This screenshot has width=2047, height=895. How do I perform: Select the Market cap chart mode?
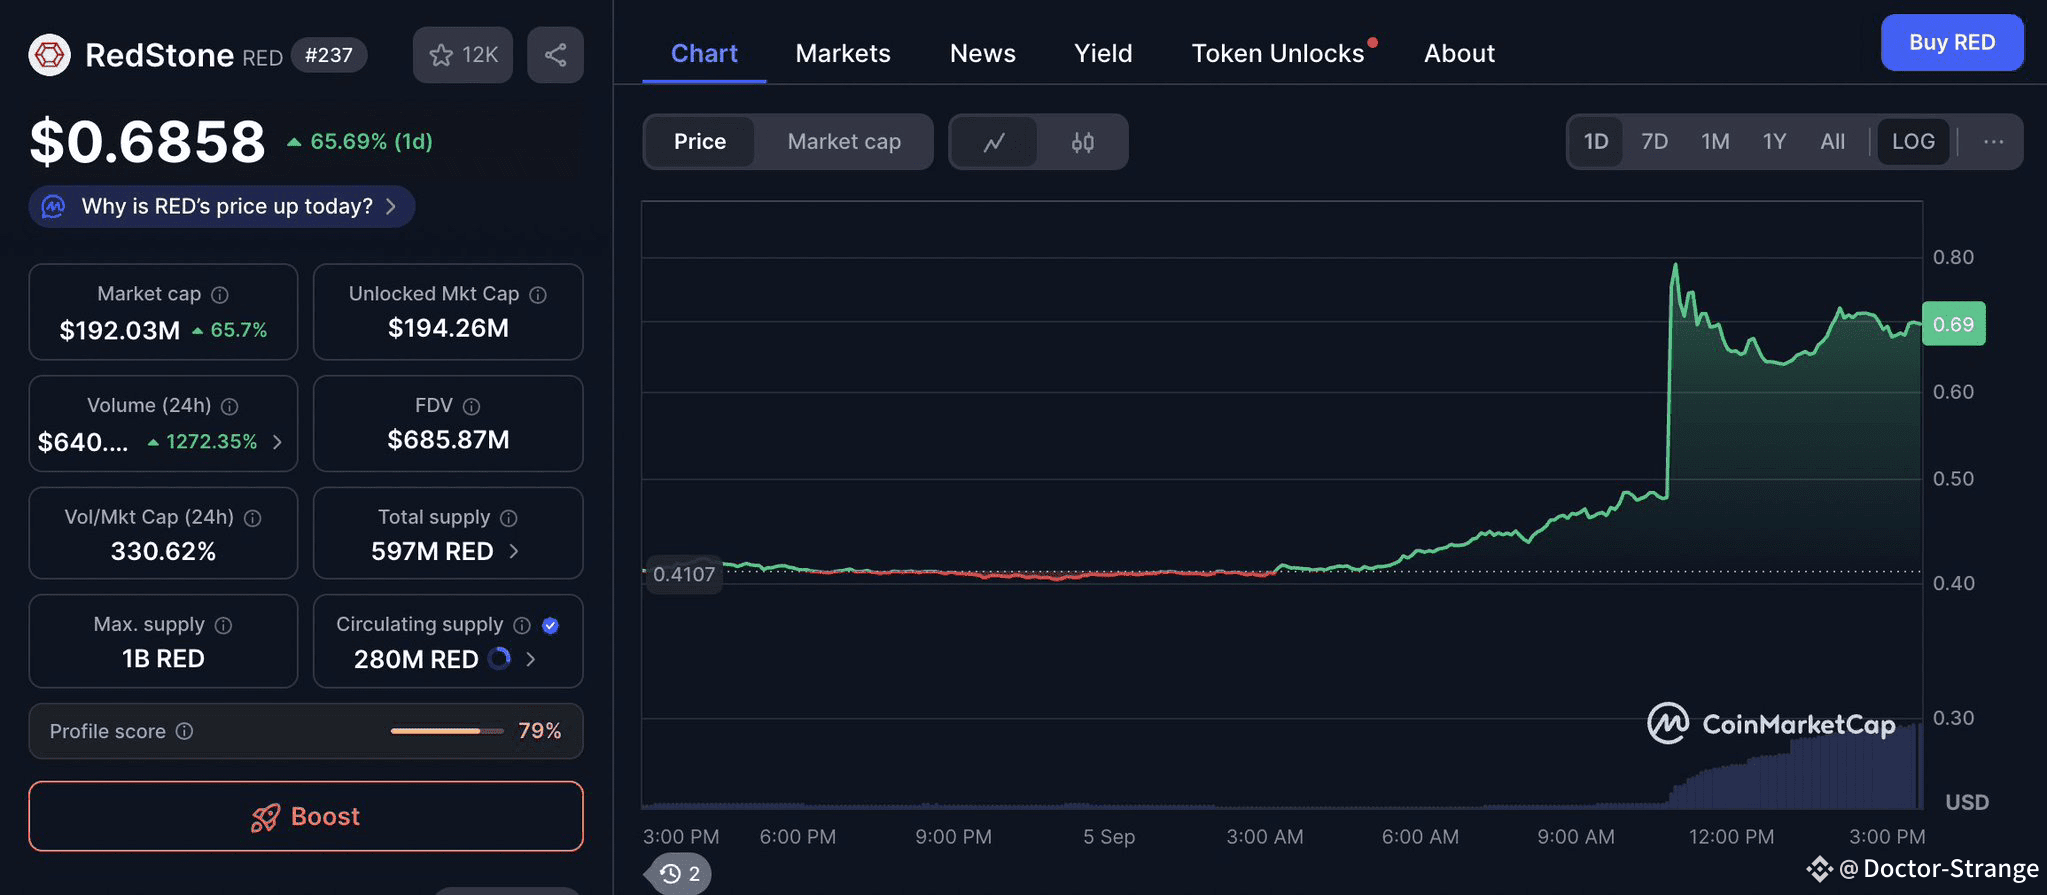point(844,142)
